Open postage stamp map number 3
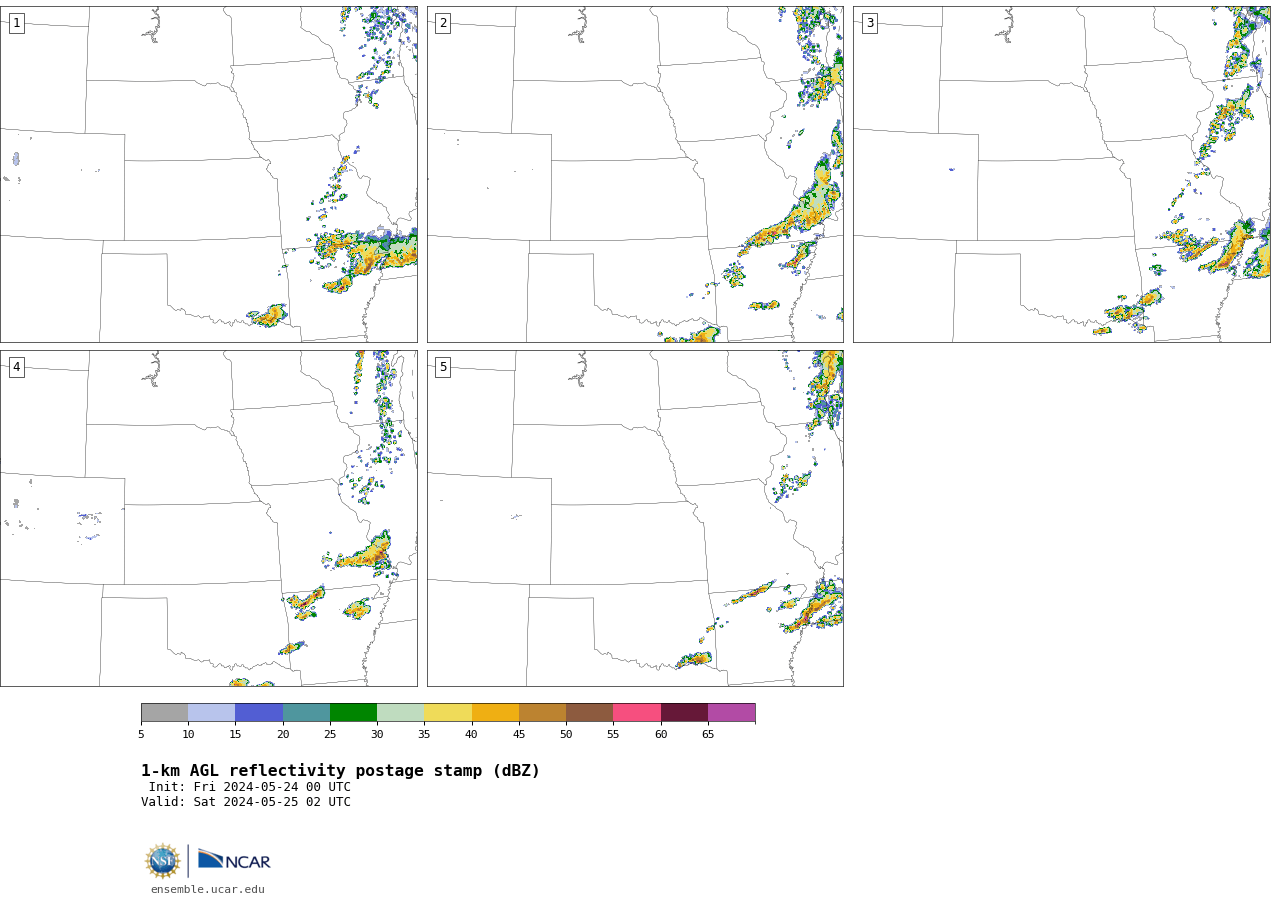 coord(1061,174)
